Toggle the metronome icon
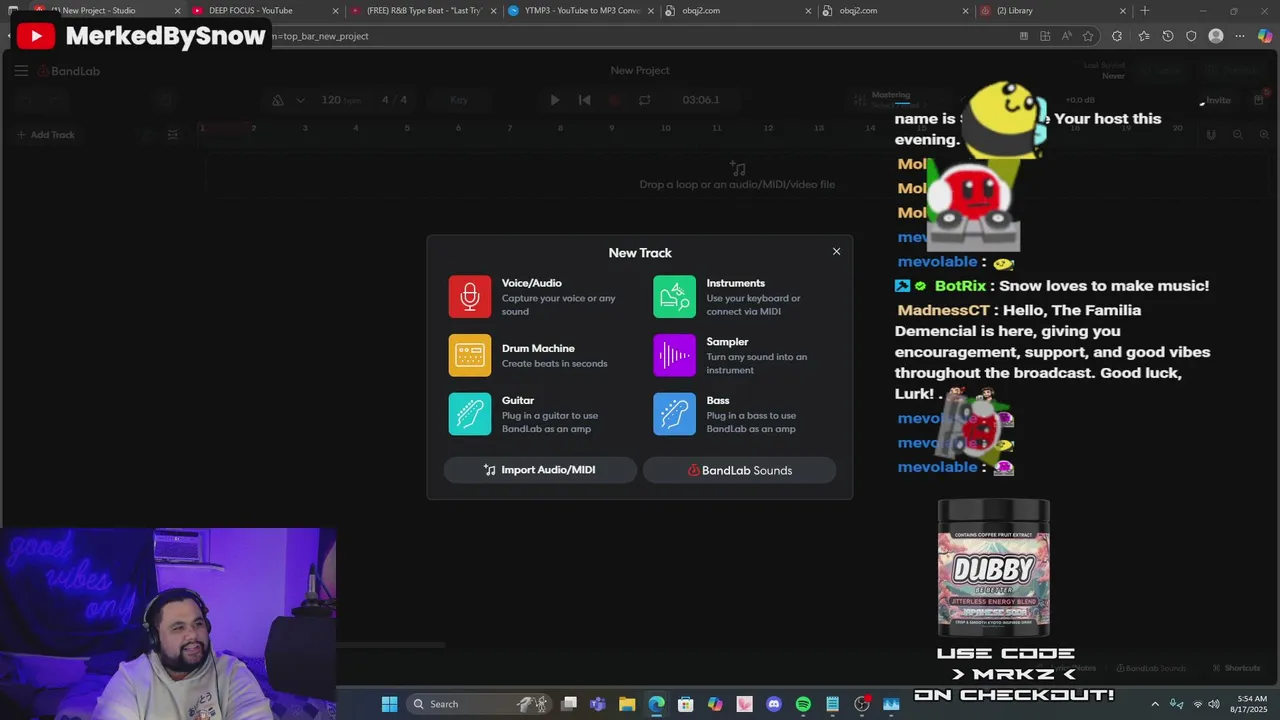 coord(278,100)
